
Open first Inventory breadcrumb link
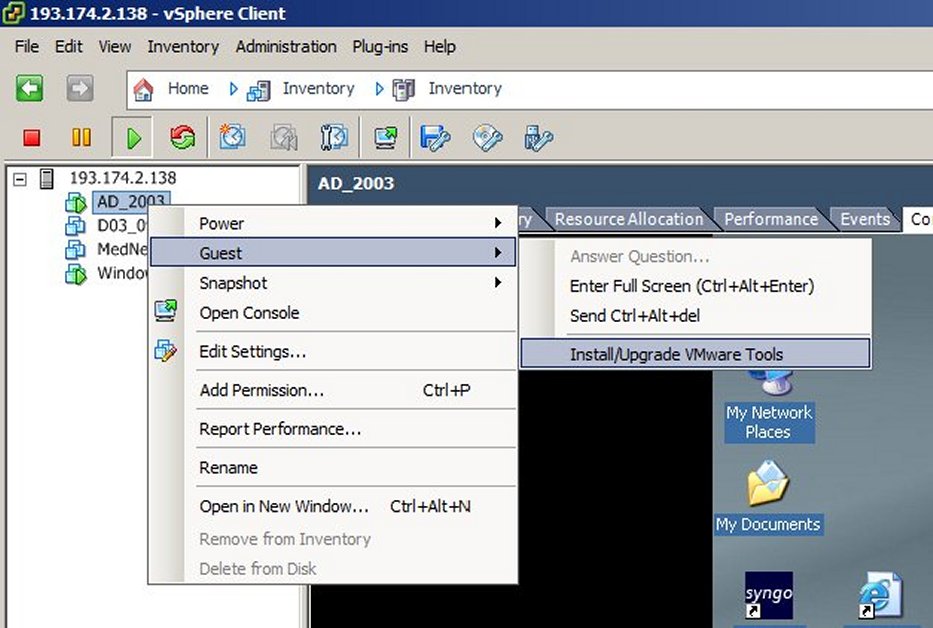(x=318, y=89)
